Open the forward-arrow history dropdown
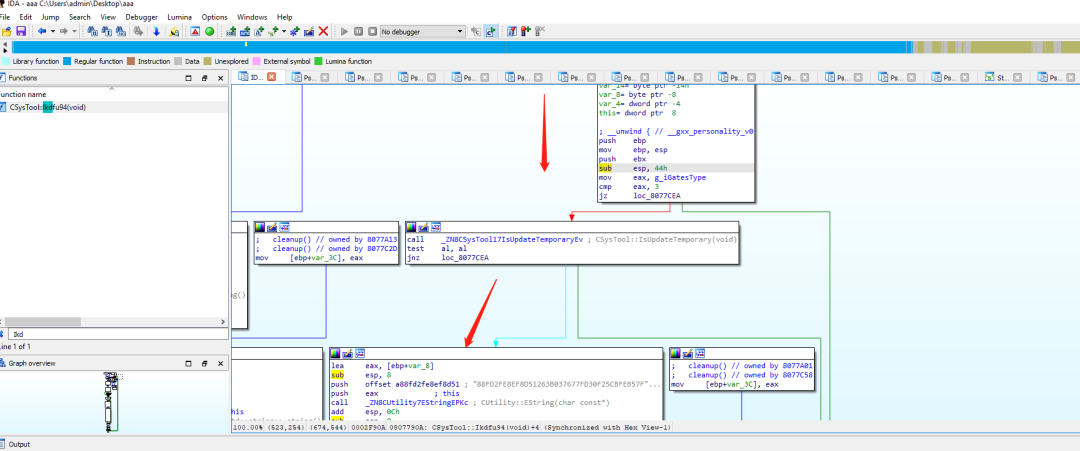The height and width of the screenshot is (451, 1080). click(x=74, y=31)
